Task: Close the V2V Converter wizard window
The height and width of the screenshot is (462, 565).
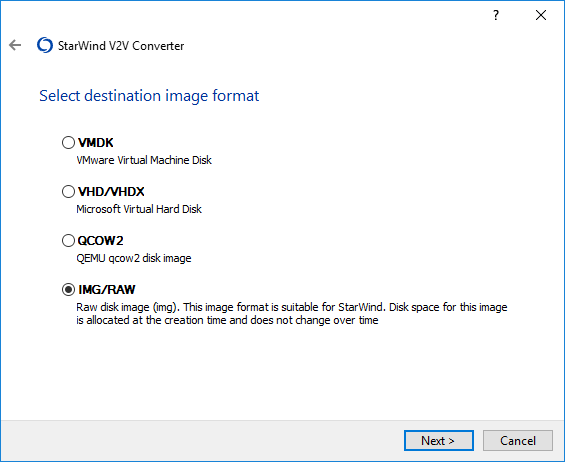Action: 540,15
